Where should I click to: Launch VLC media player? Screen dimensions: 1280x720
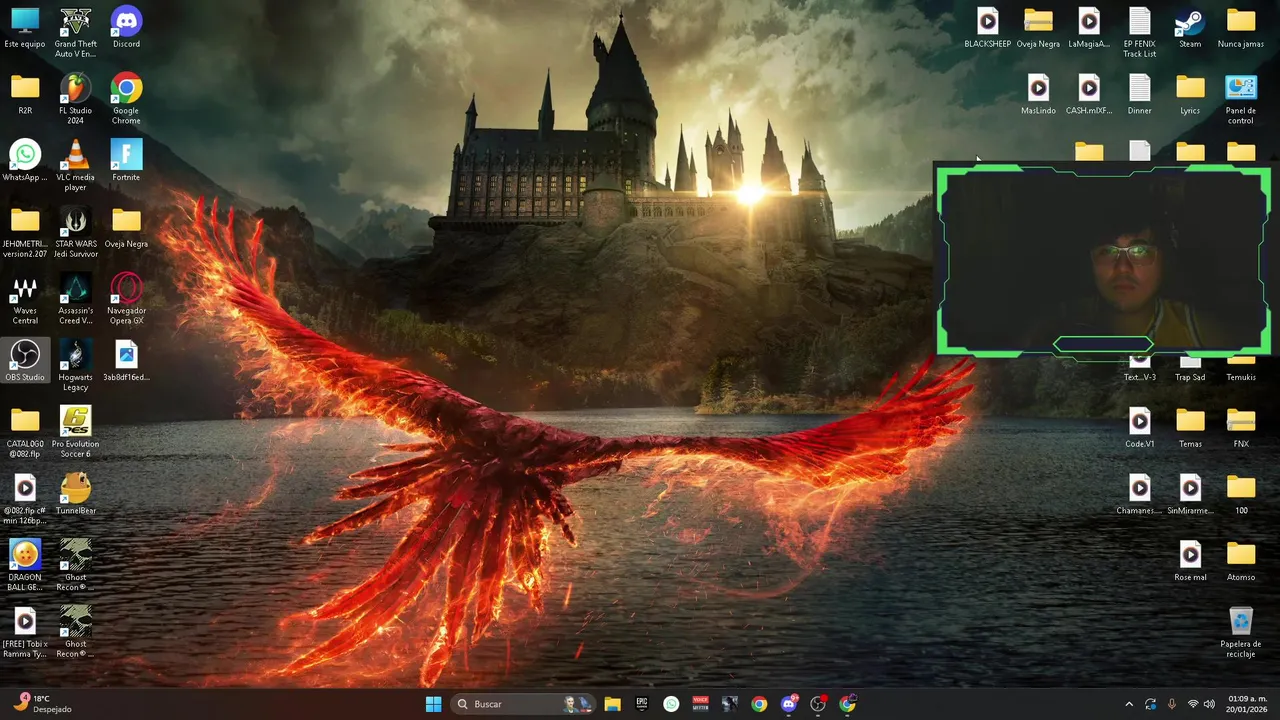click(x=76, y=166)
